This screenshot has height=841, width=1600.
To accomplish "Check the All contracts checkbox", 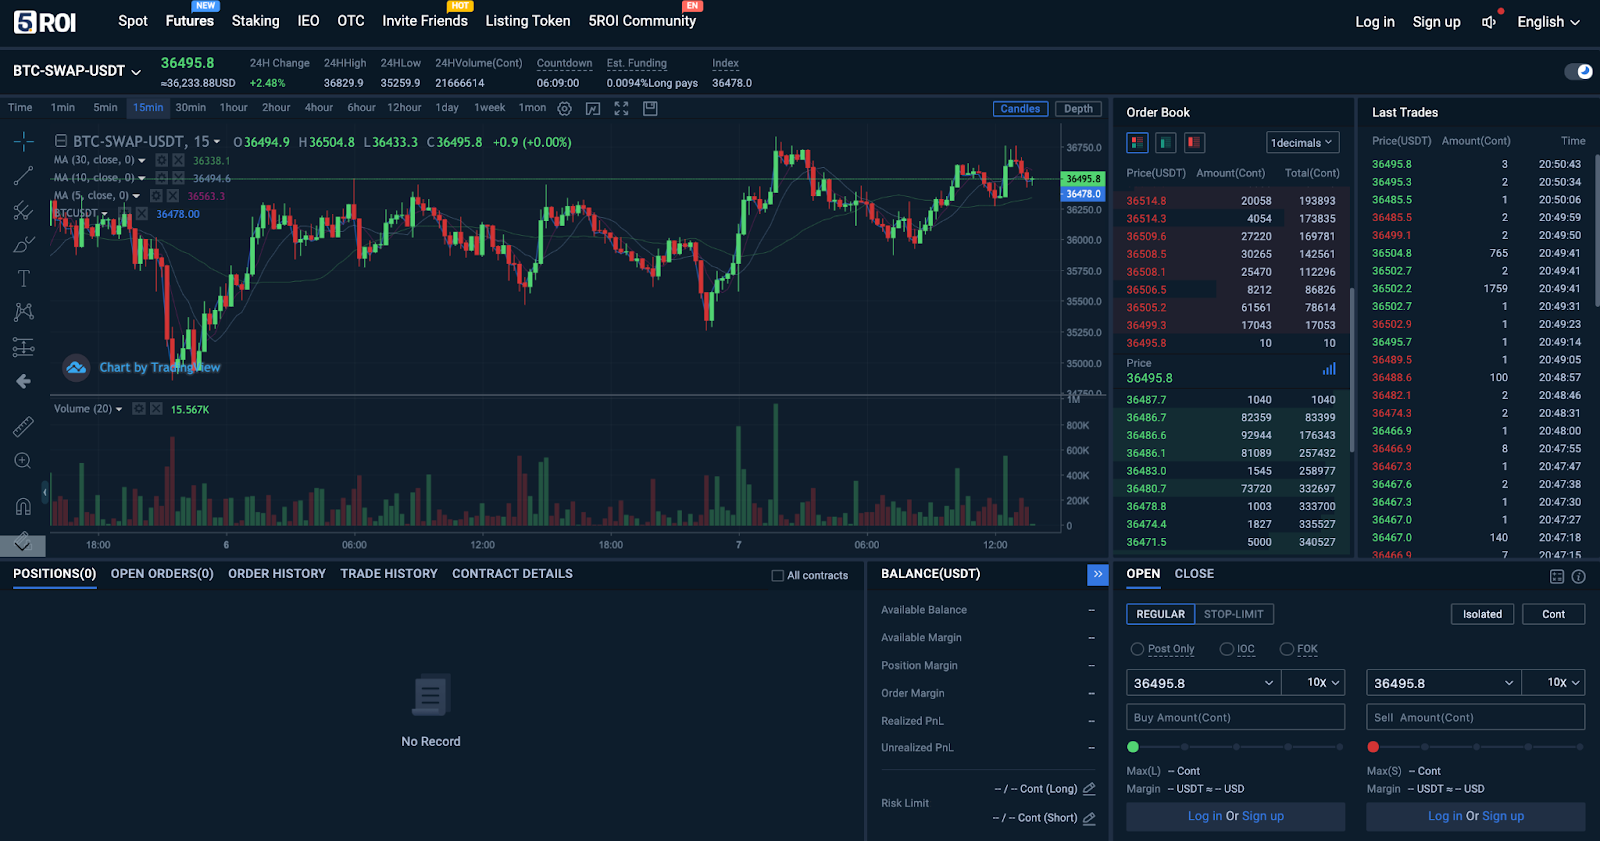I will (x=778, y=575).
